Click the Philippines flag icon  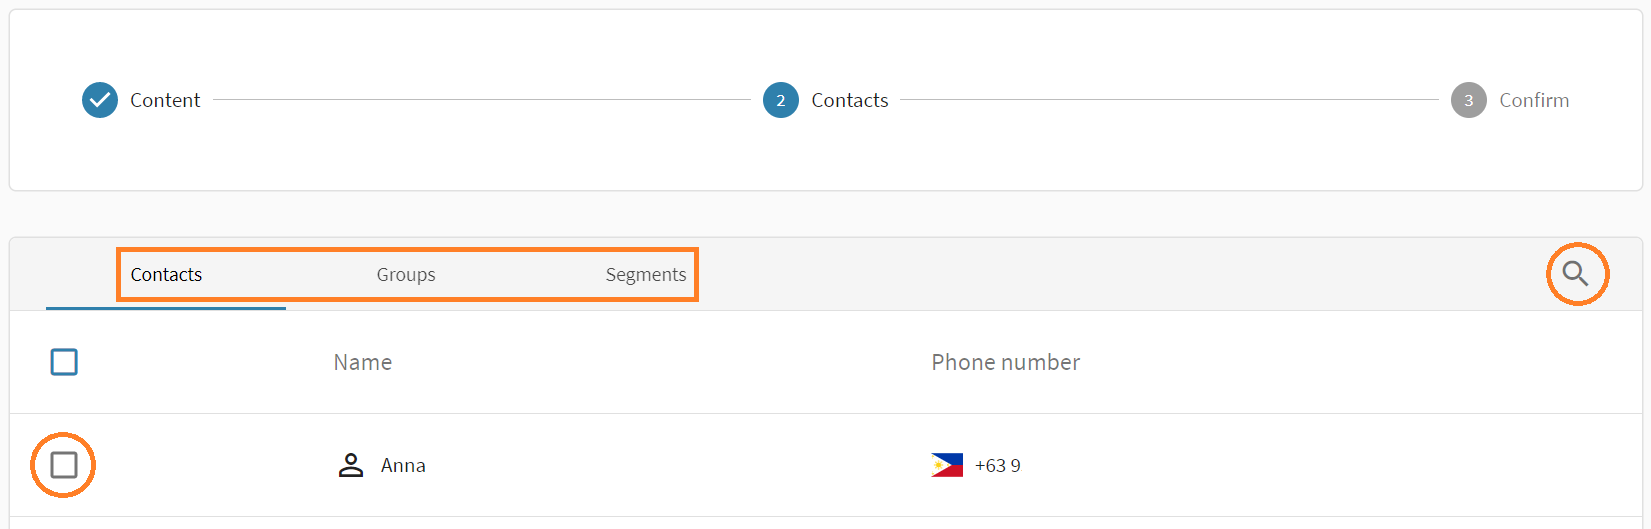(x=946, y=465)
